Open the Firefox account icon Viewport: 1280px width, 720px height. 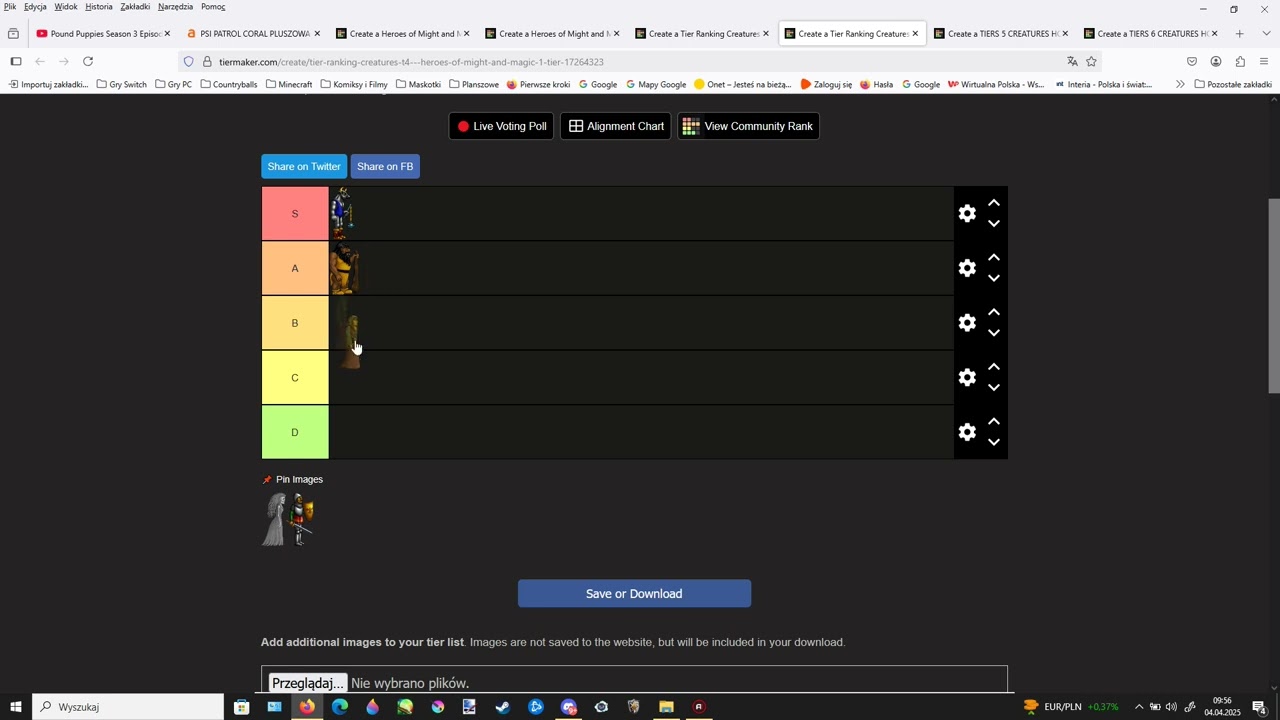pos(1216,62)
